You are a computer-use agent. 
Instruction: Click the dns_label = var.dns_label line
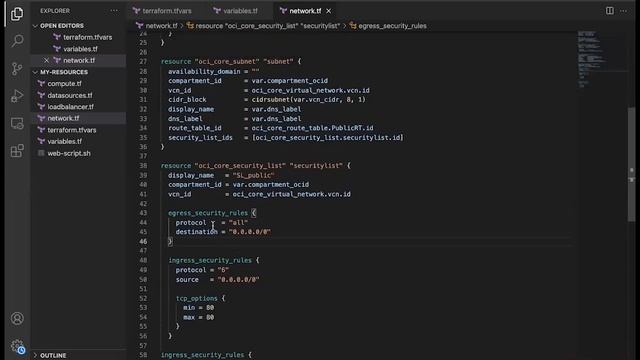point(235,119)
